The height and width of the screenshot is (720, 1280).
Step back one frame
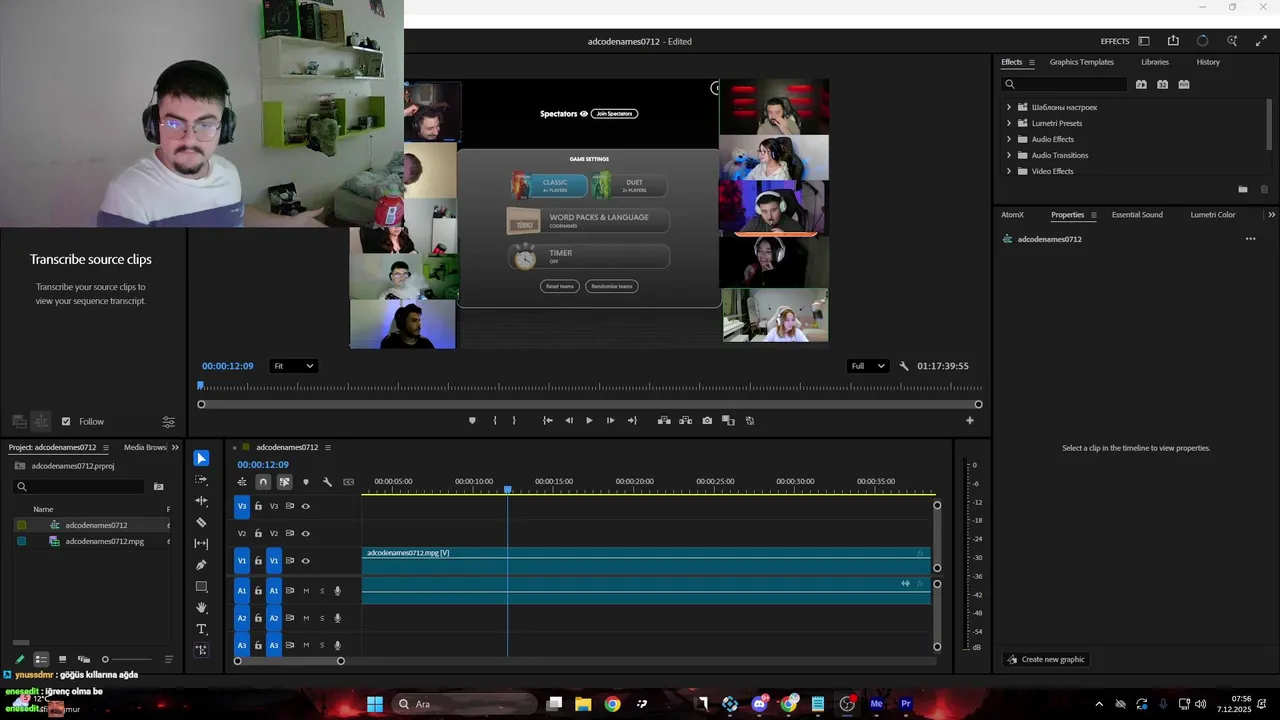(x=569, y=421)
